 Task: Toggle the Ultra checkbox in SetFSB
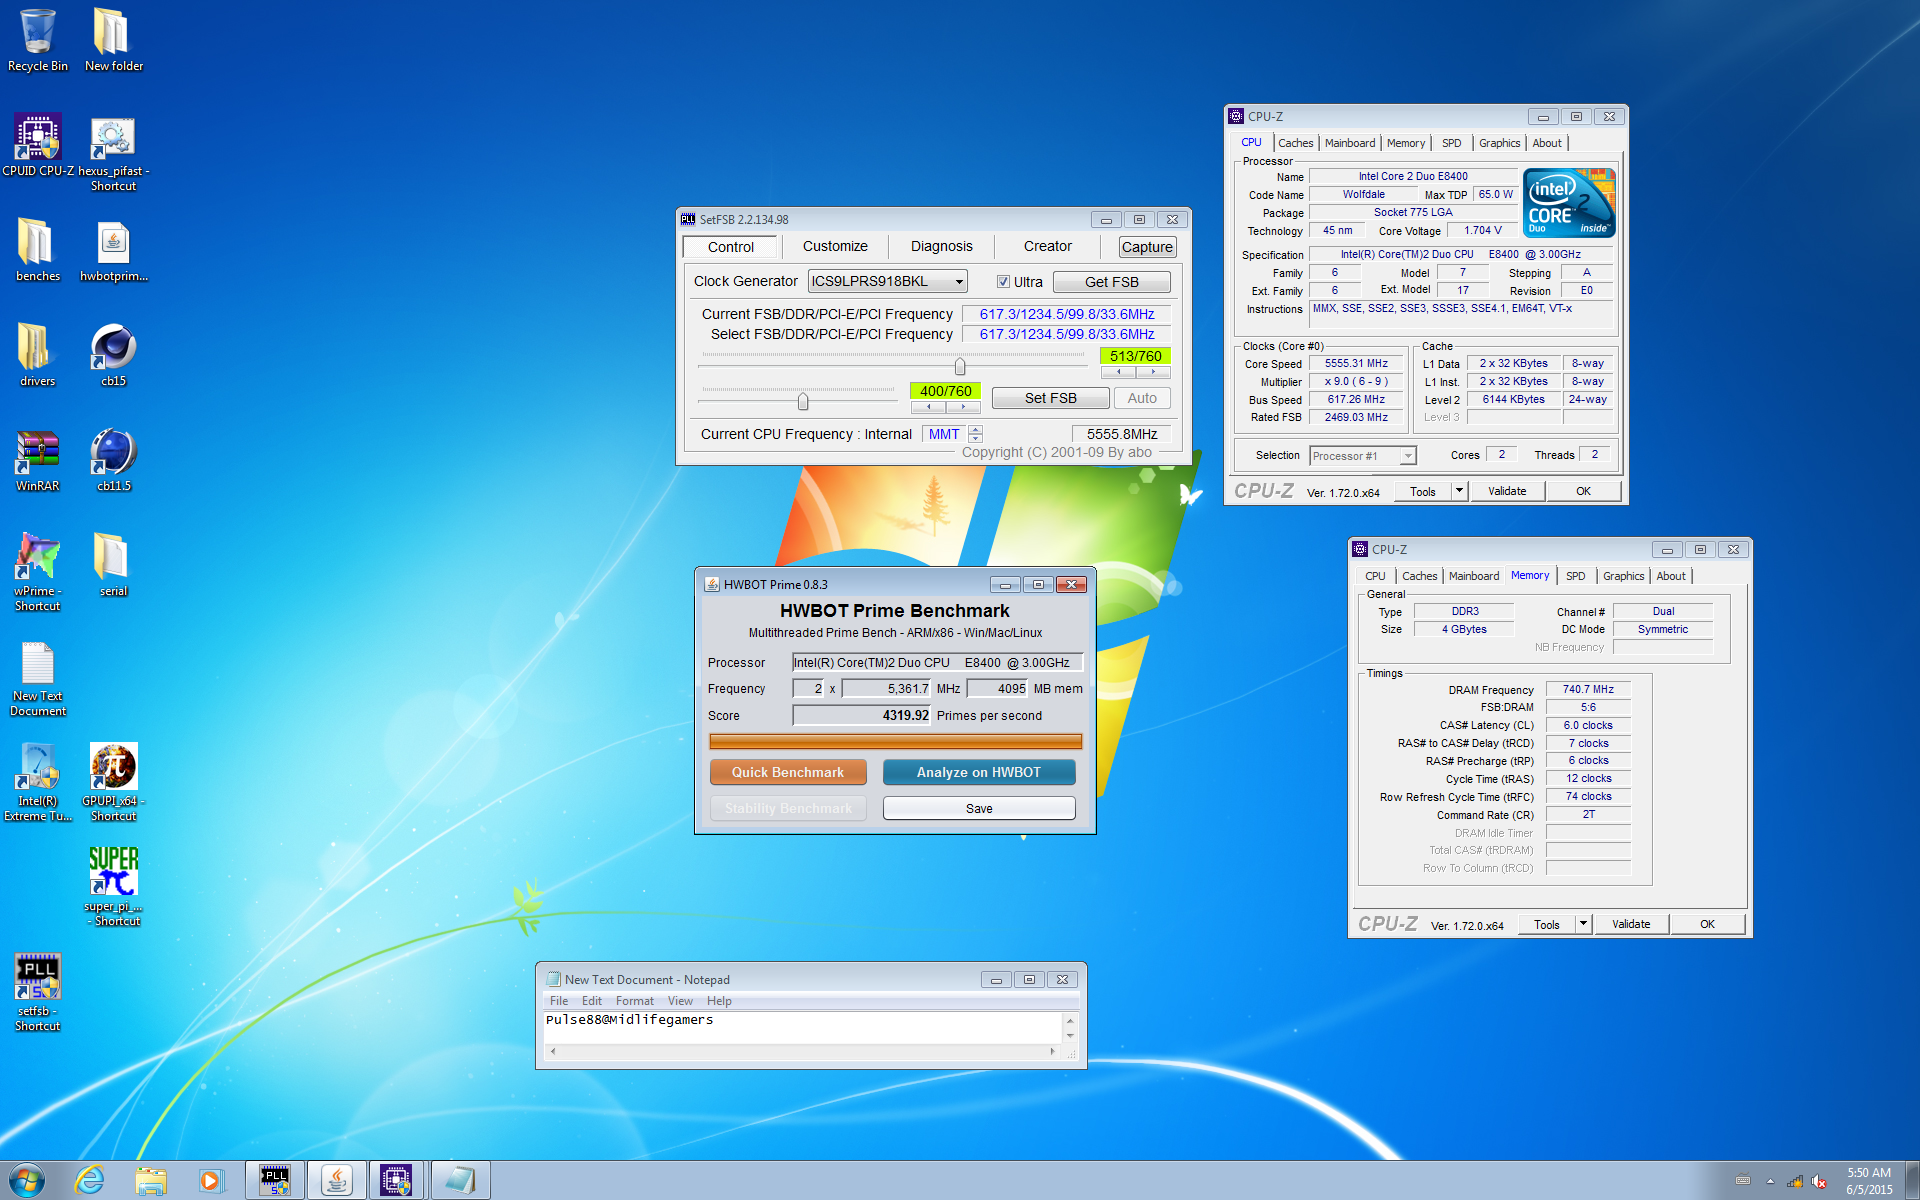[x=1003, y=282]
